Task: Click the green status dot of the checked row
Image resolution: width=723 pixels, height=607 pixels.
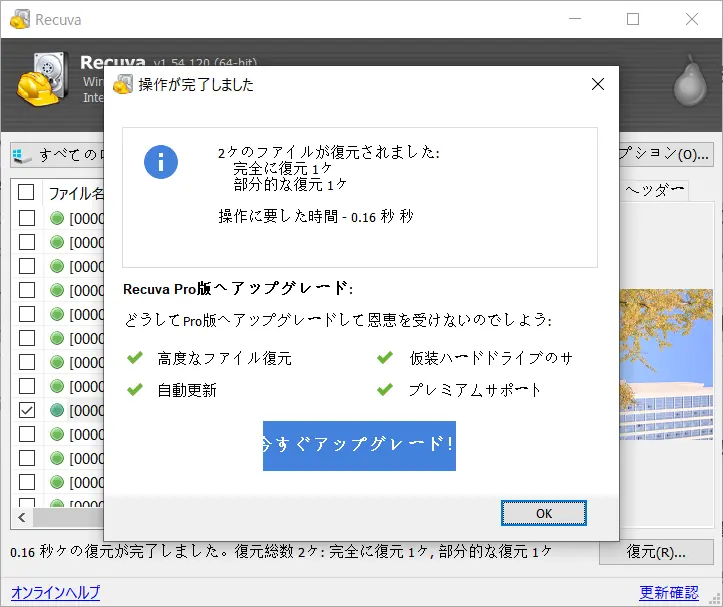Action: (57, 410)
